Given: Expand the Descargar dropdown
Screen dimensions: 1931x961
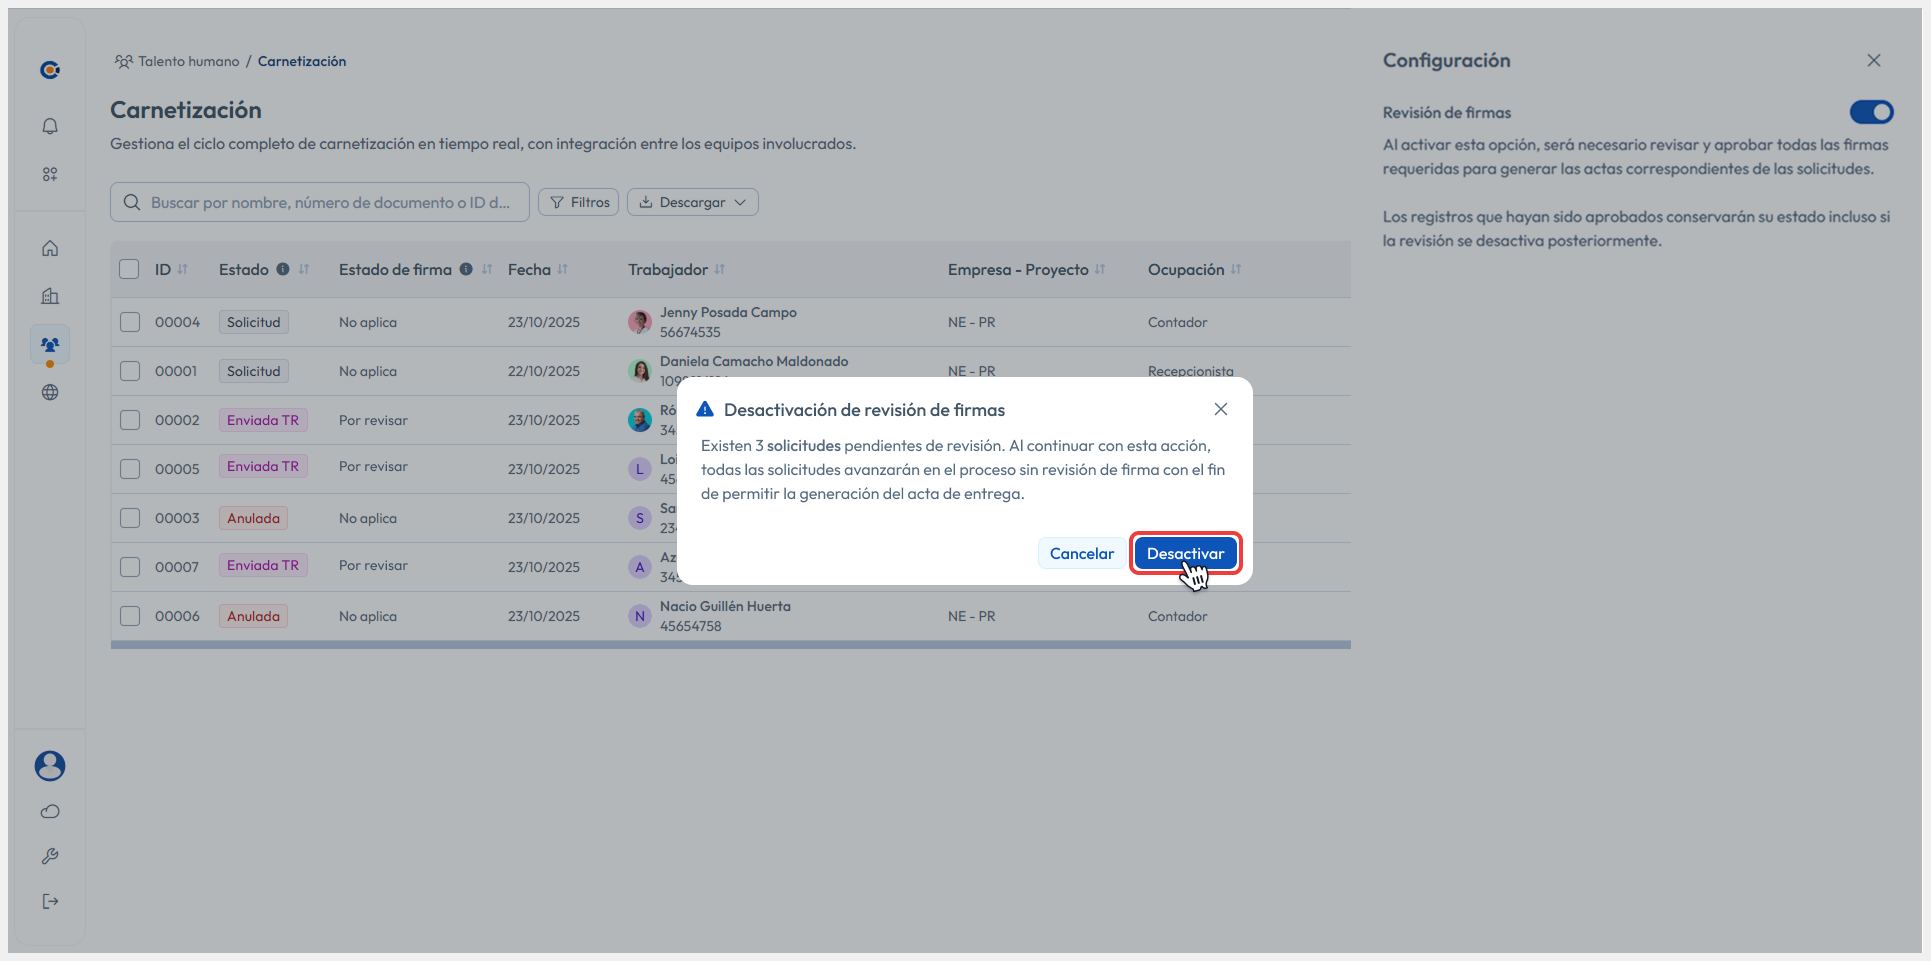Looking at the screenshot, I should (x=692, y=202).
